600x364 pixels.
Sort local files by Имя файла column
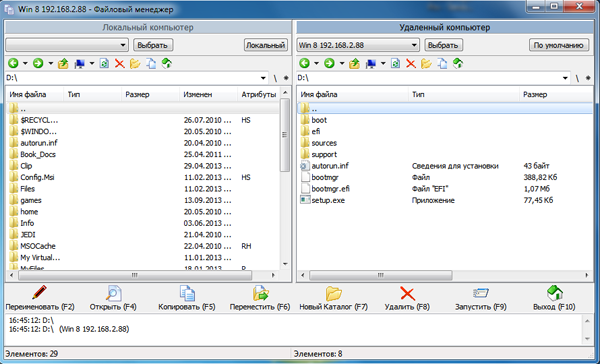tap(35, 94)
